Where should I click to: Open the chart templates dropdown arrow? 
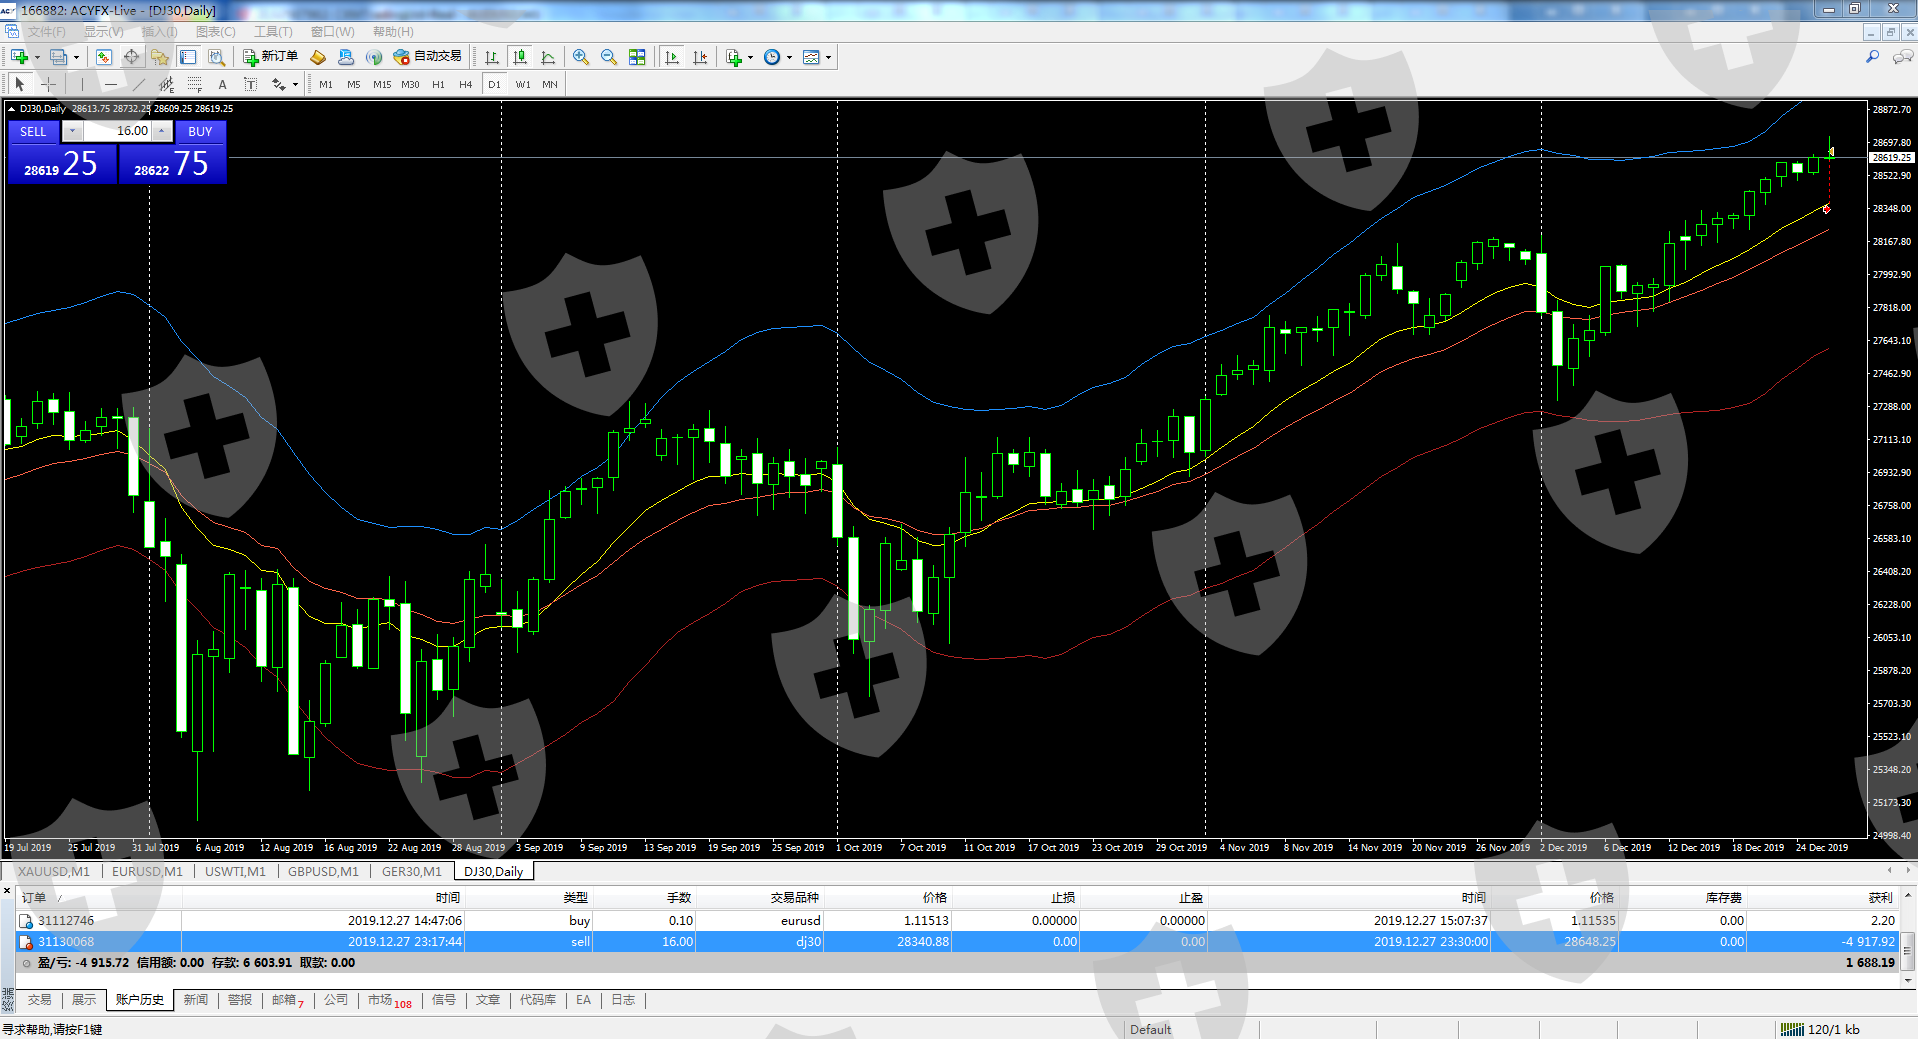point(828,57)
